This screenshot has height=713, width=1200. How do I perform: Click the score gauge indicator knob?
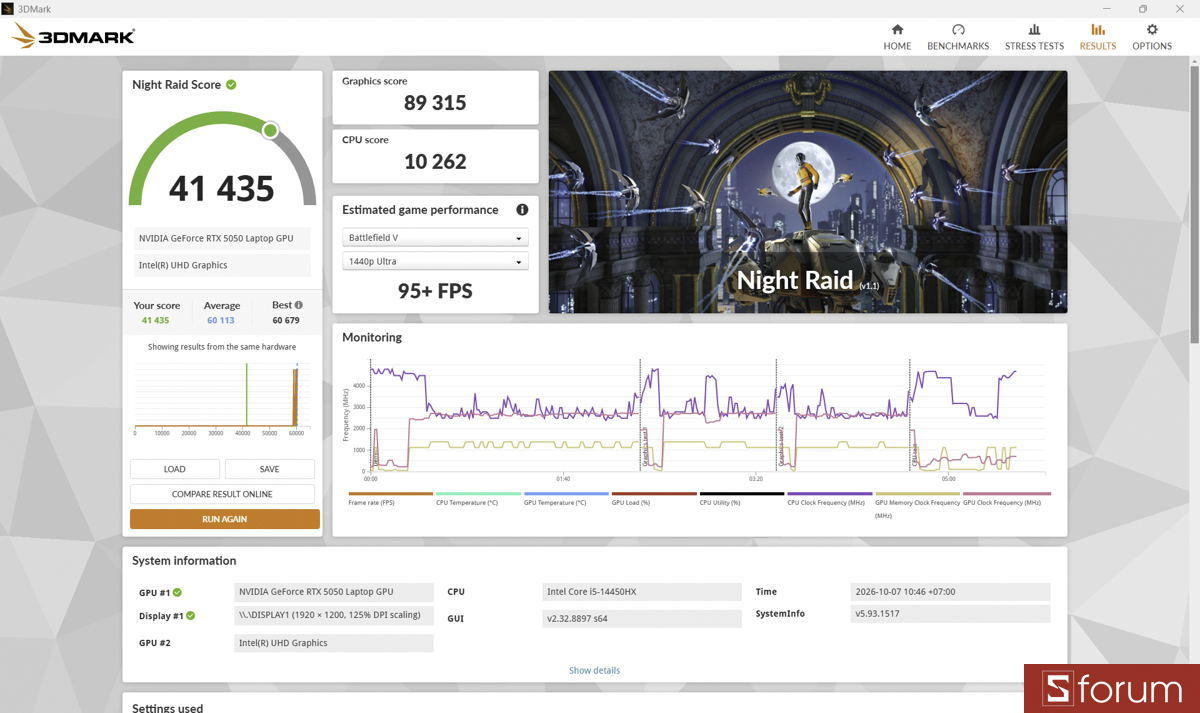(270, 130)
